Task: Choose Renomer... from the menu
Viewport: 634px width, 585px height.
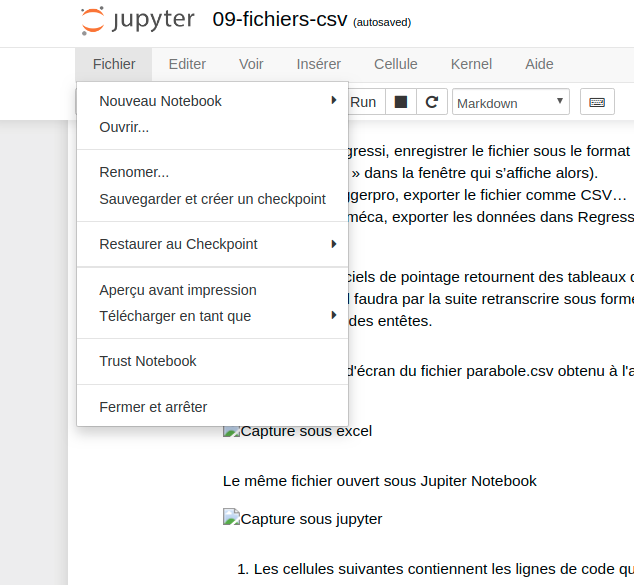Action: [x=212, y=172]
